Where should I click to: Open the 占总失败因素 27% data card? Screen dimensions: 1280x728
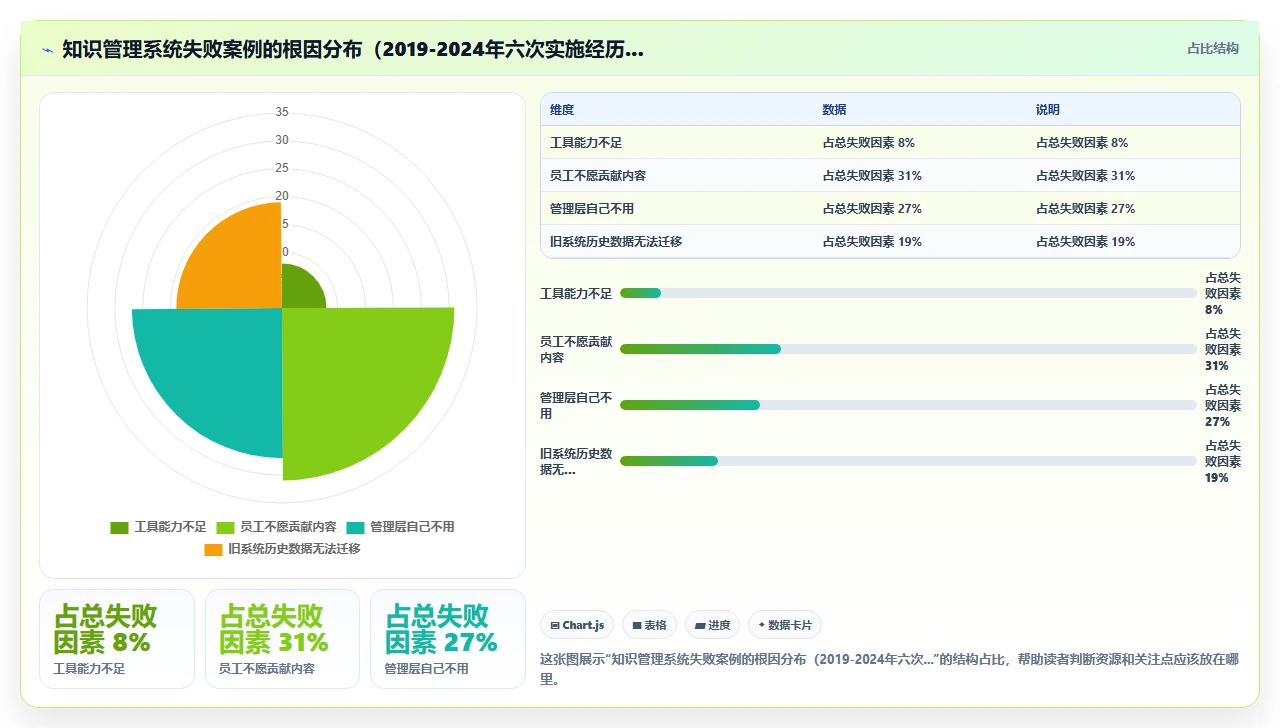[448, 639]
